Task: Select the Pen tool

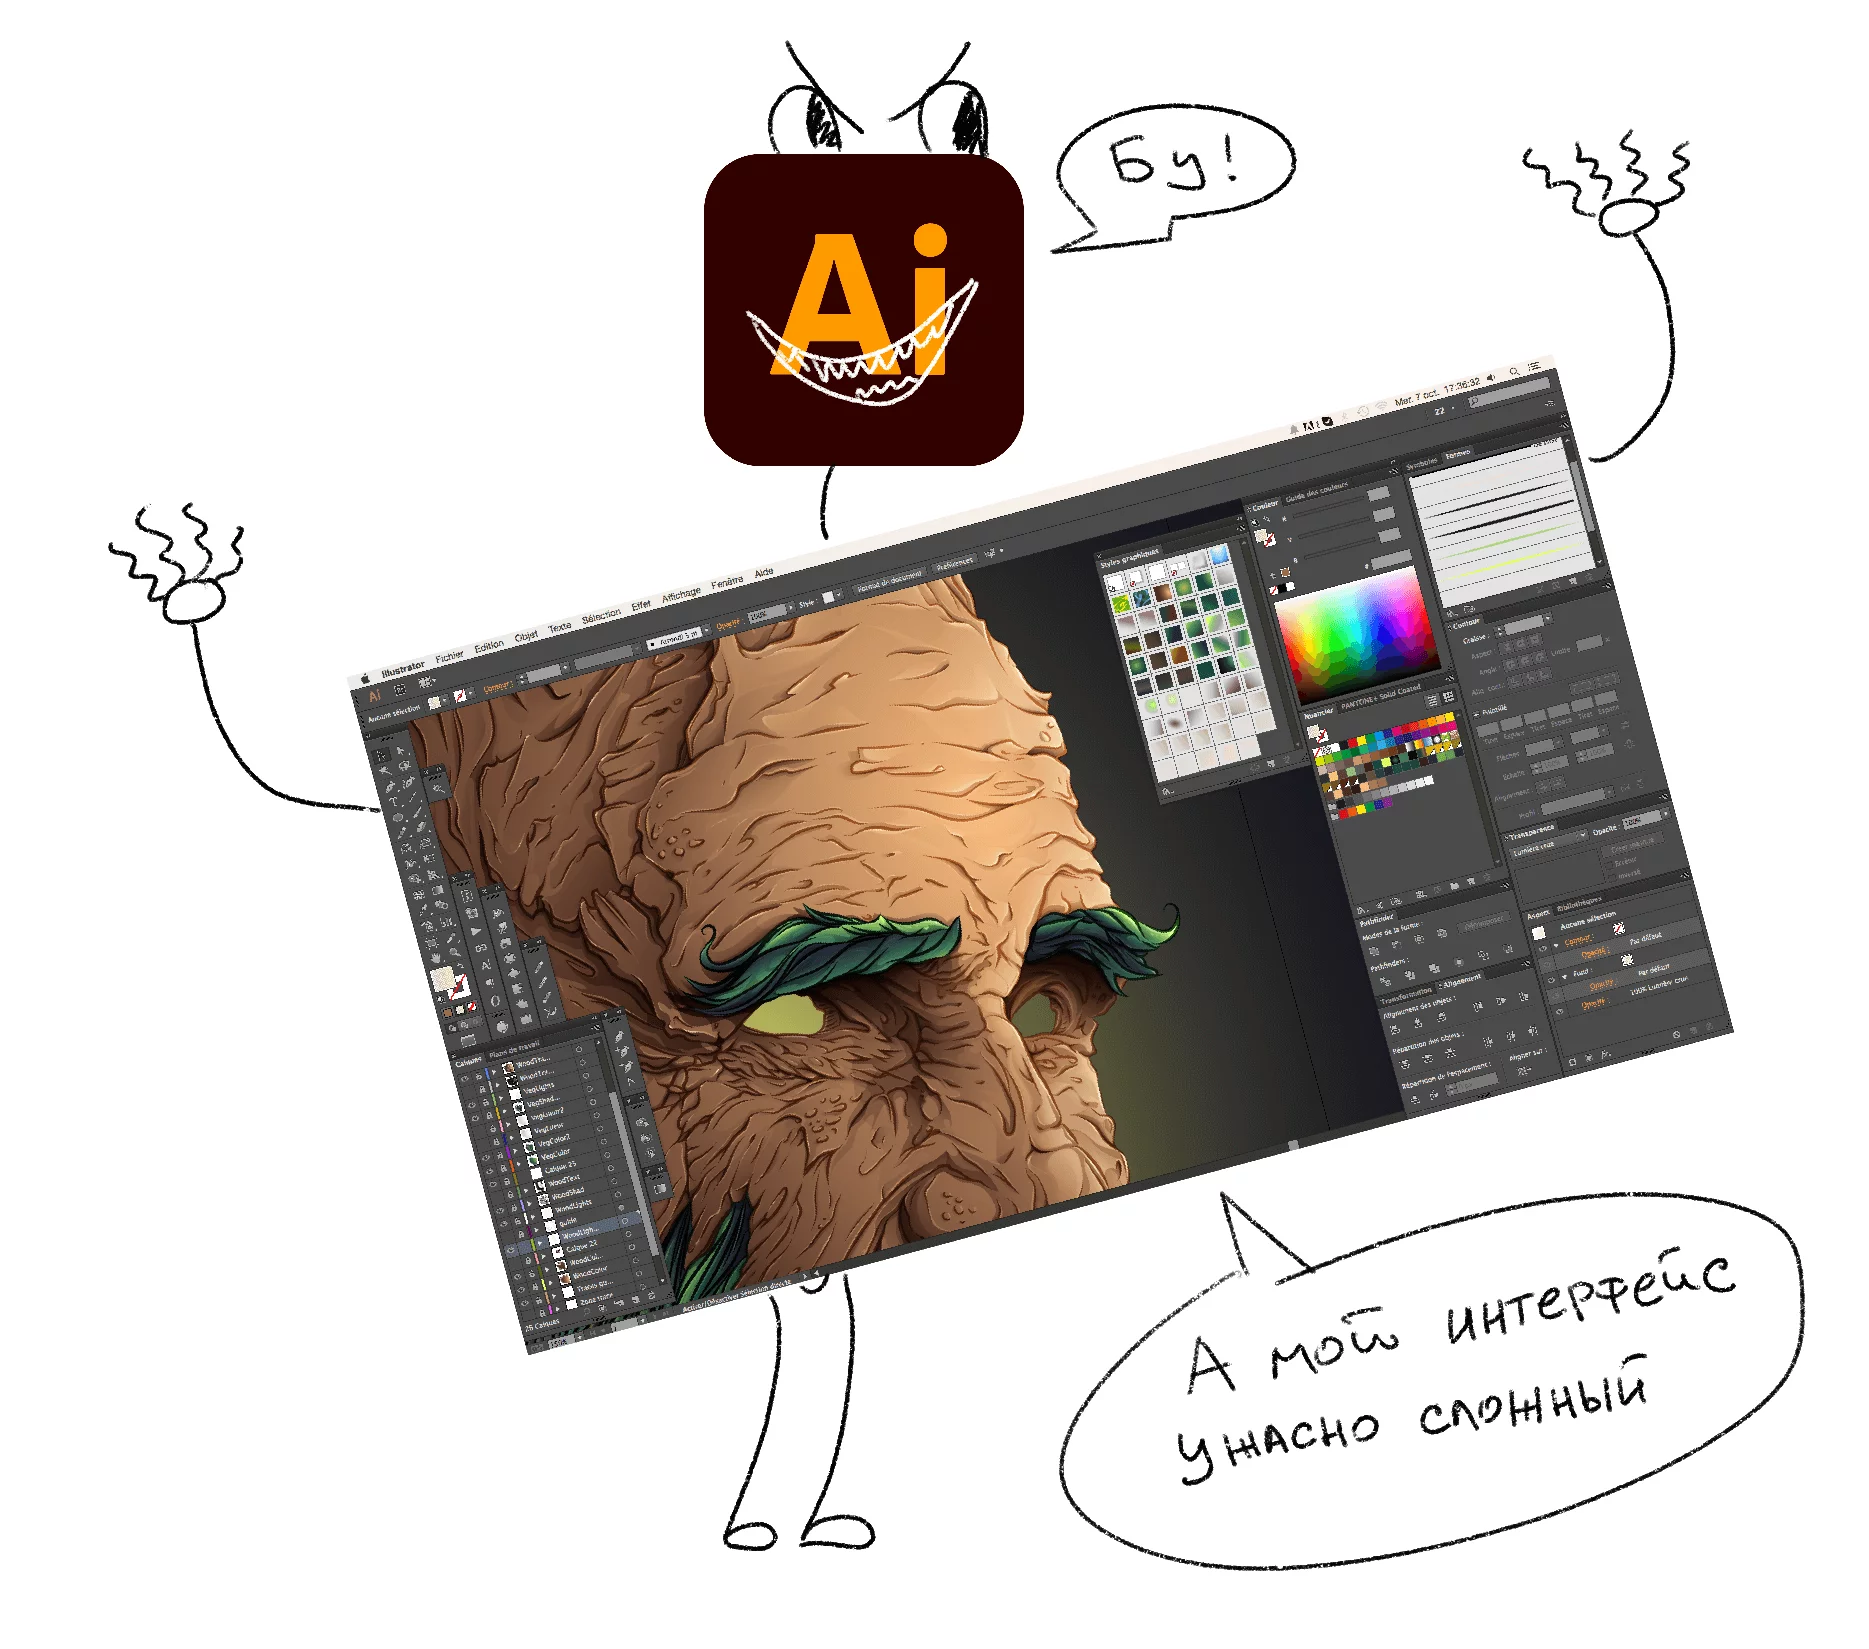Action: click(390, 786)
